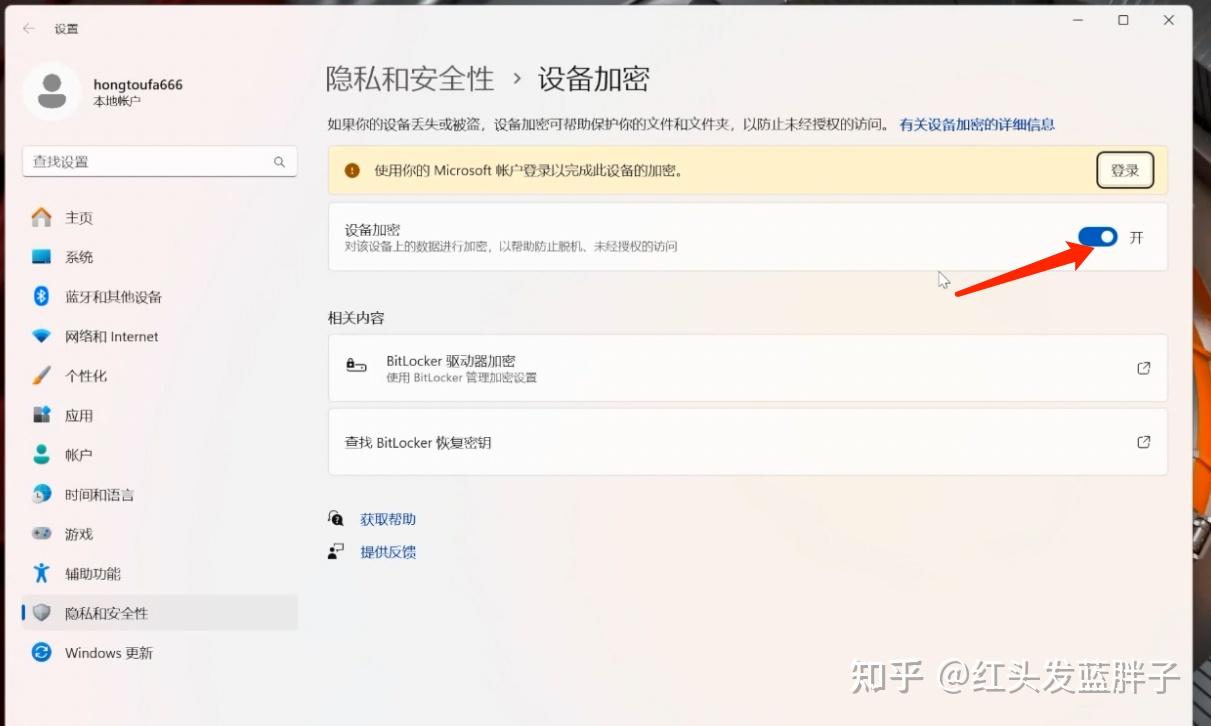Click the BitLocker drive lock icon

pyautogui.click(x=356, y=366)
